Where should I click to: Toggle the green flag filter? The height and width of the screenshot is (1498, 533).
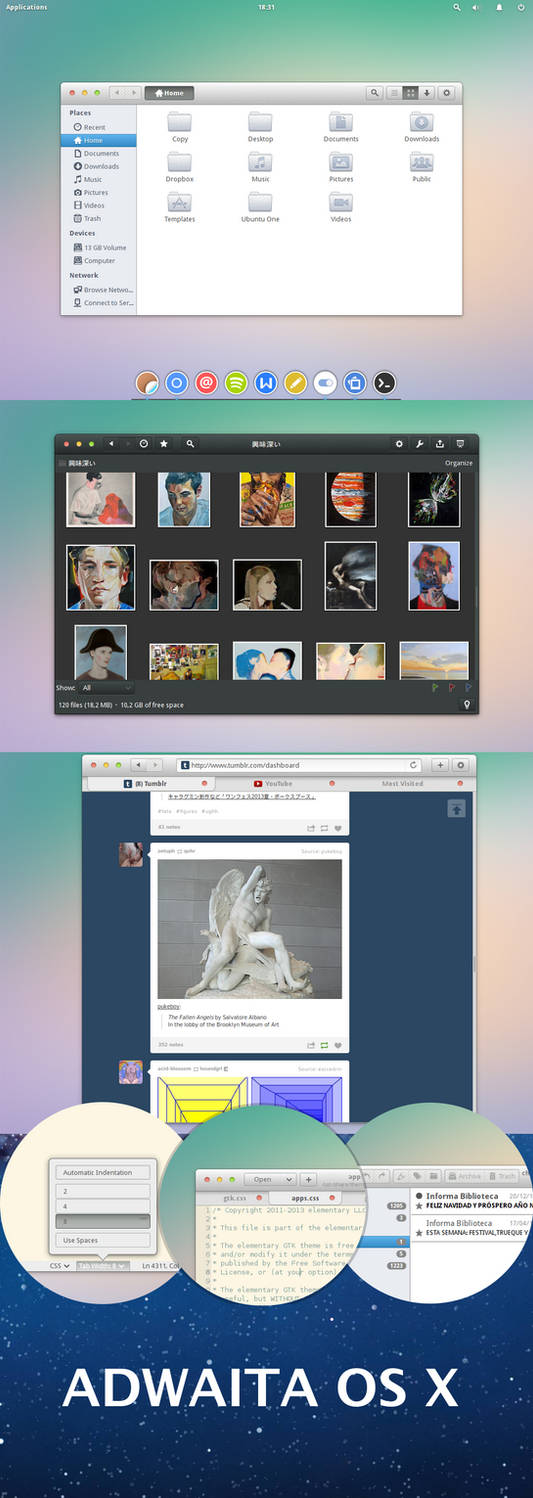[435, 688]
